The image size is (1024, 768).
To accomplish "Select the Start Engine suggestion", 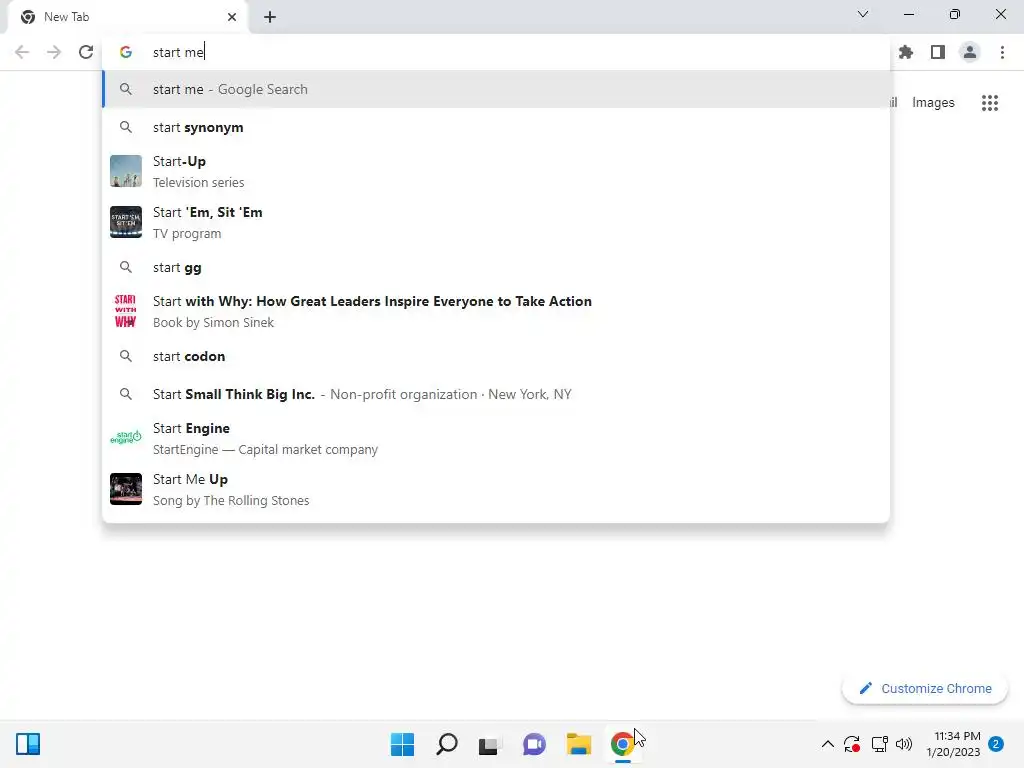I will 496,438.
